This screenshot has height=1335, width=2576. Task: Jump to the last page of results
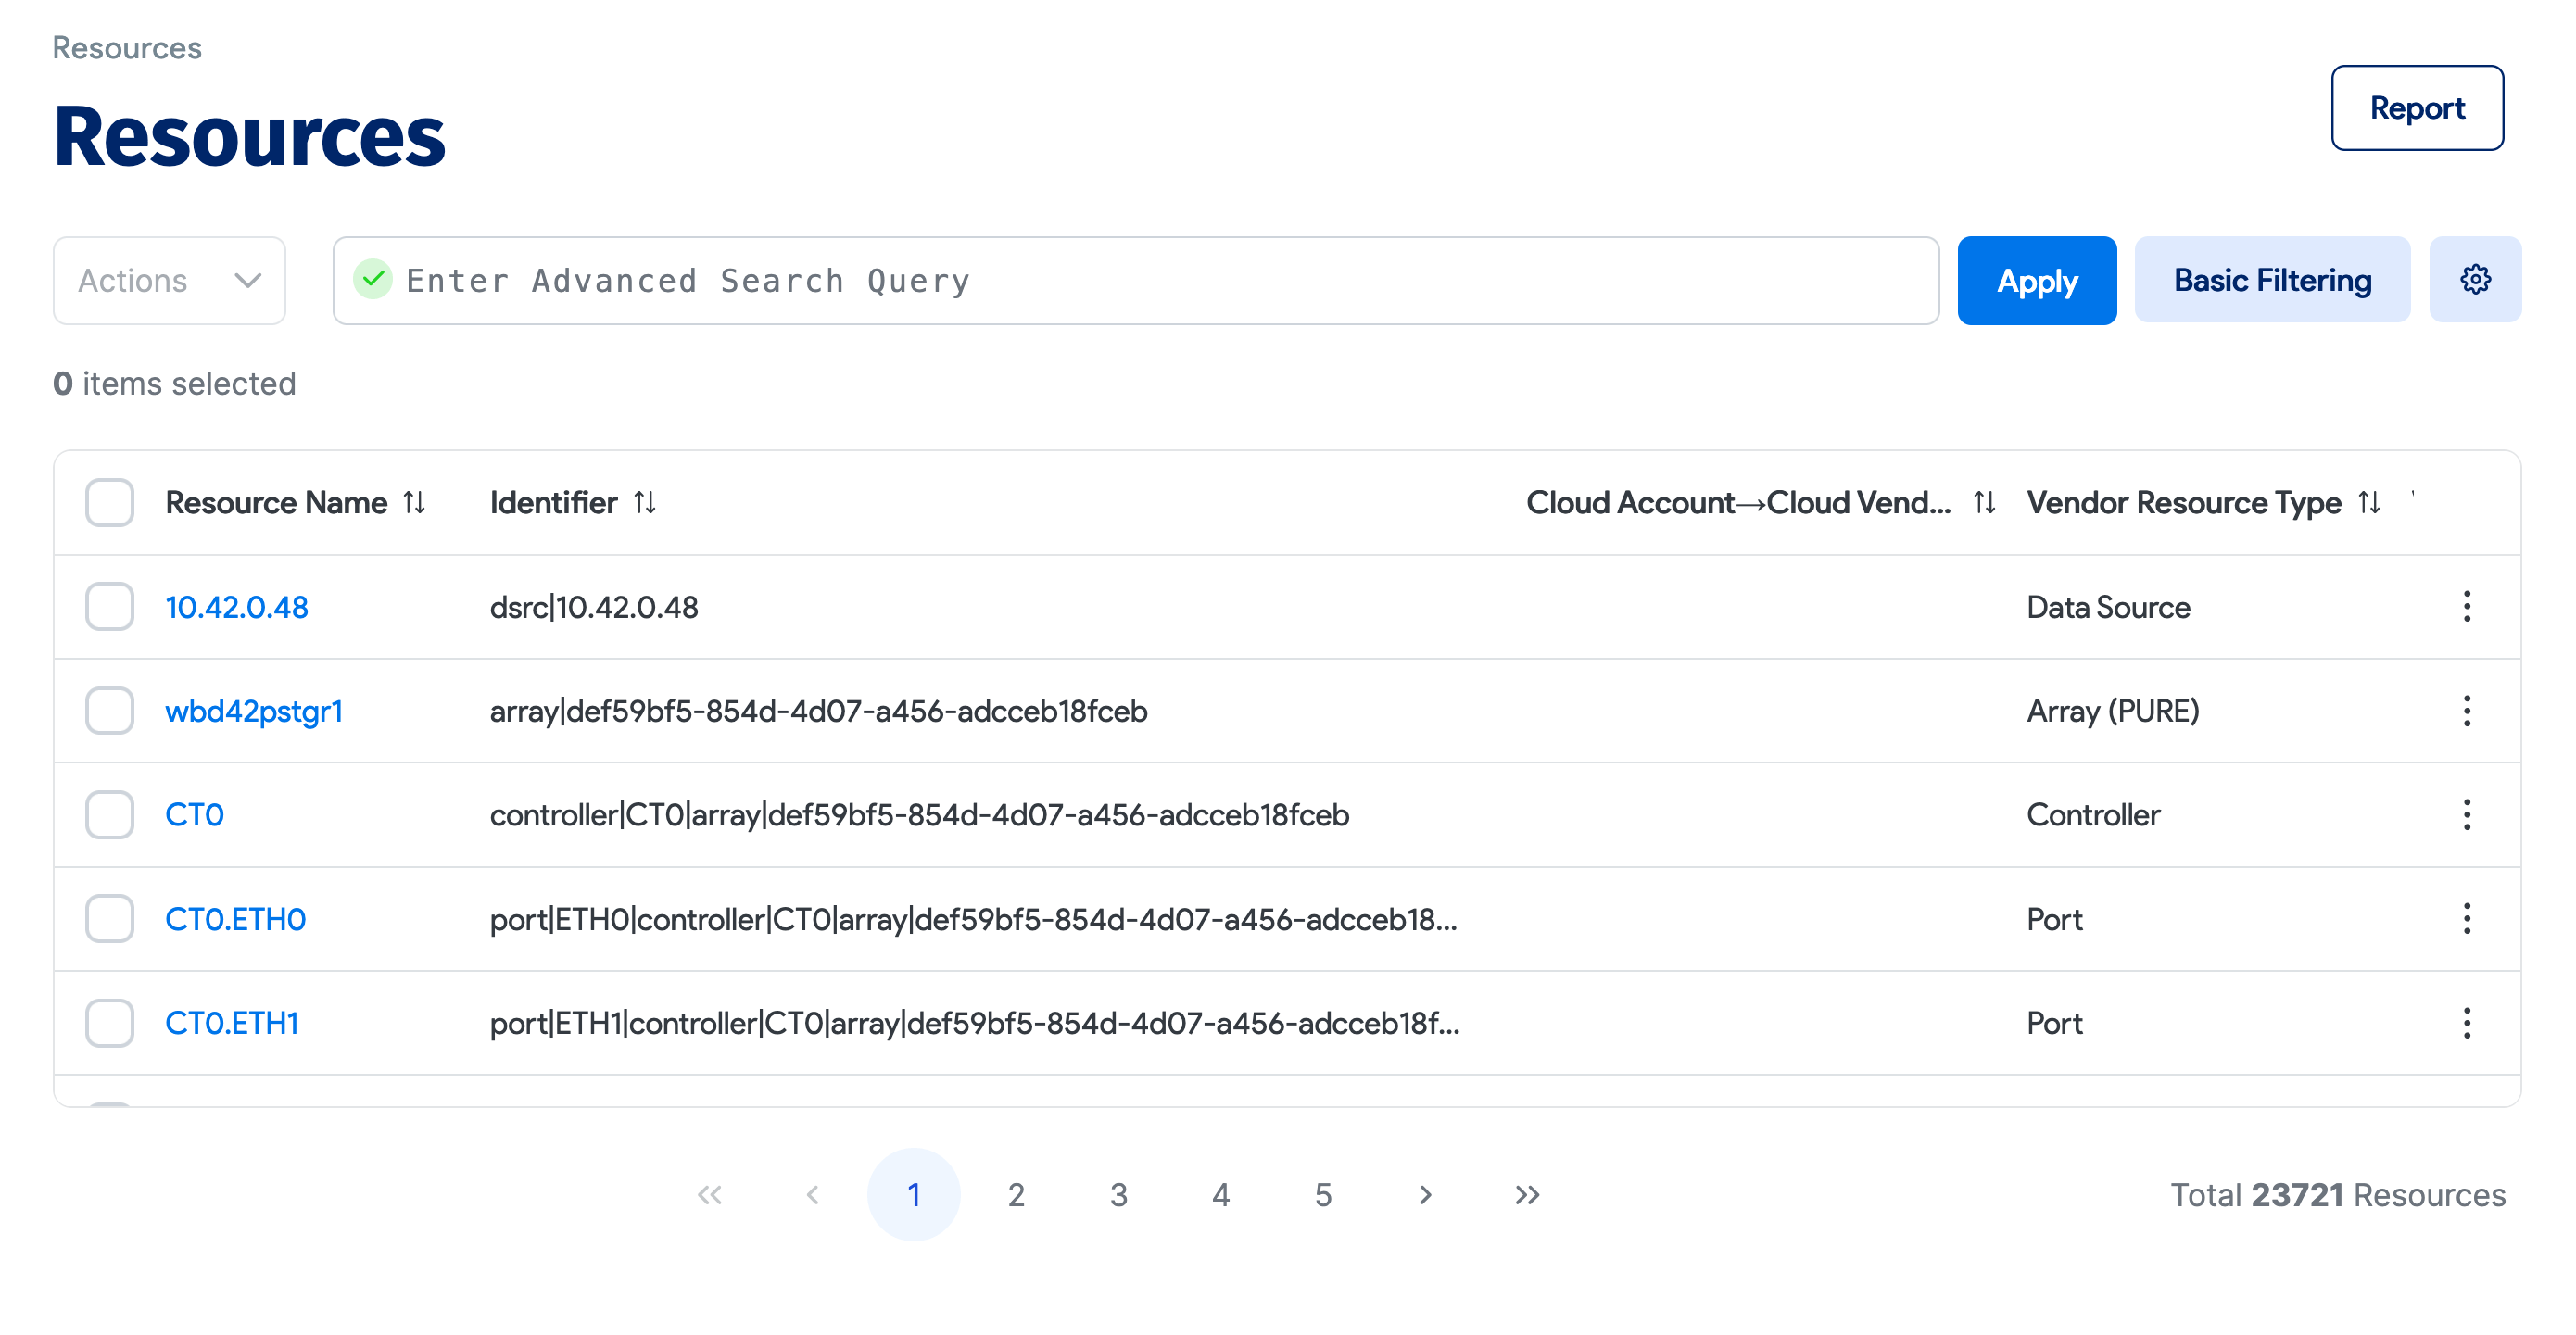(x=1527, y=1194)
